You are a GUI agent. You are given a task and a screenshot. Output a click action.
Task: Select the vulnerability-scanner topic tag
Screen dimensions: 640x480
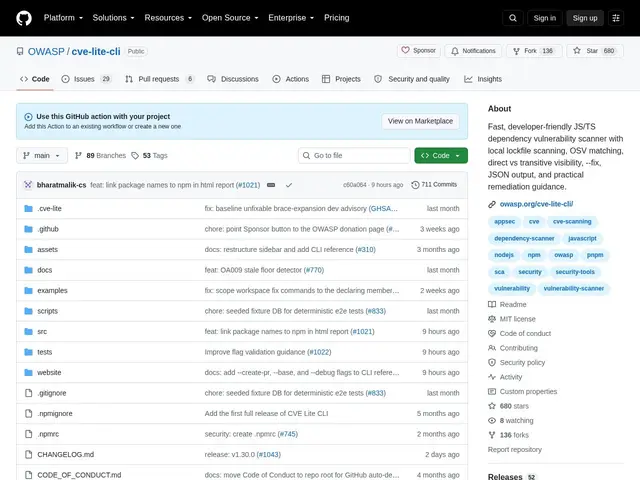(x=573, y=289)
